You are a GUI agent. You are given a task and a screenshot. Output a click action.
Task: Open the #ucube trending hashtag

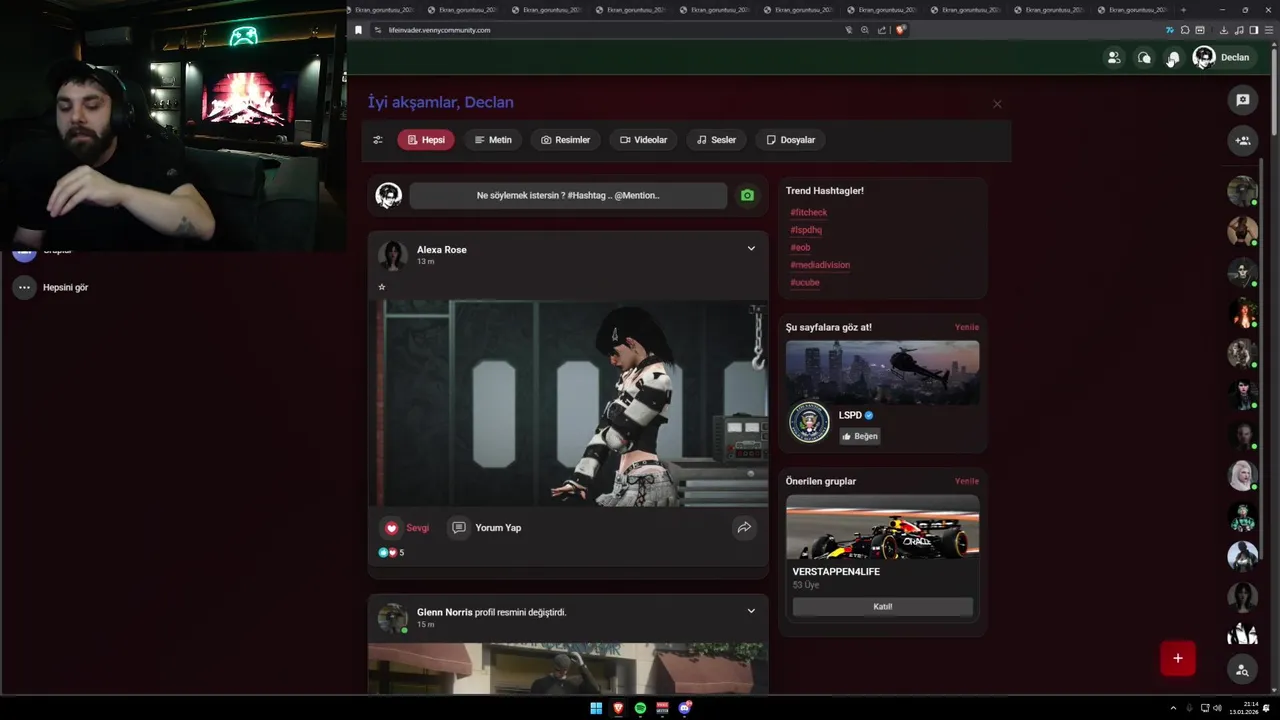(x=805, y=282)
